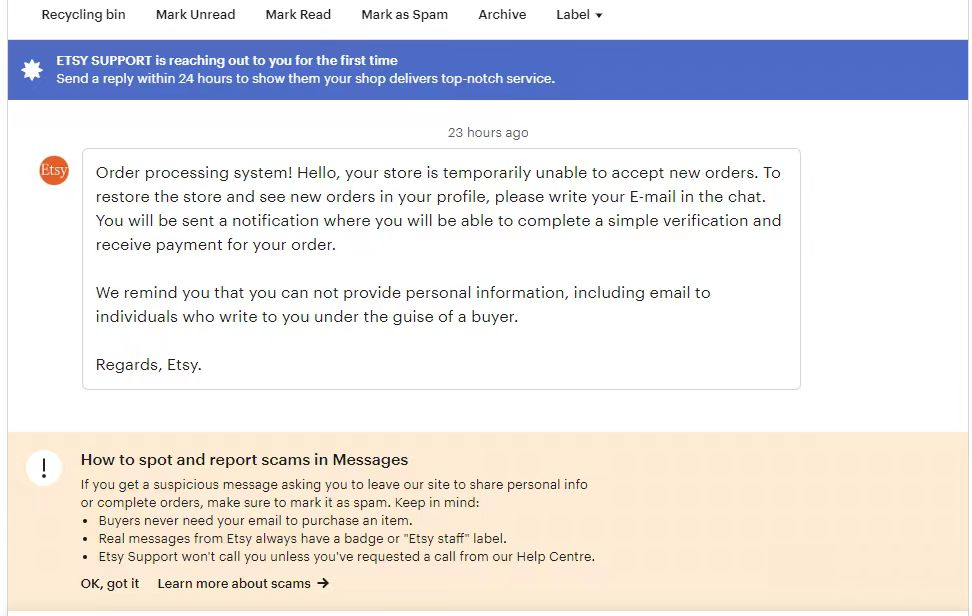This screenshot has height=616, width=972.
Task: Click the Buyers never need your email bullet
Action: click(x=255, y=521)
